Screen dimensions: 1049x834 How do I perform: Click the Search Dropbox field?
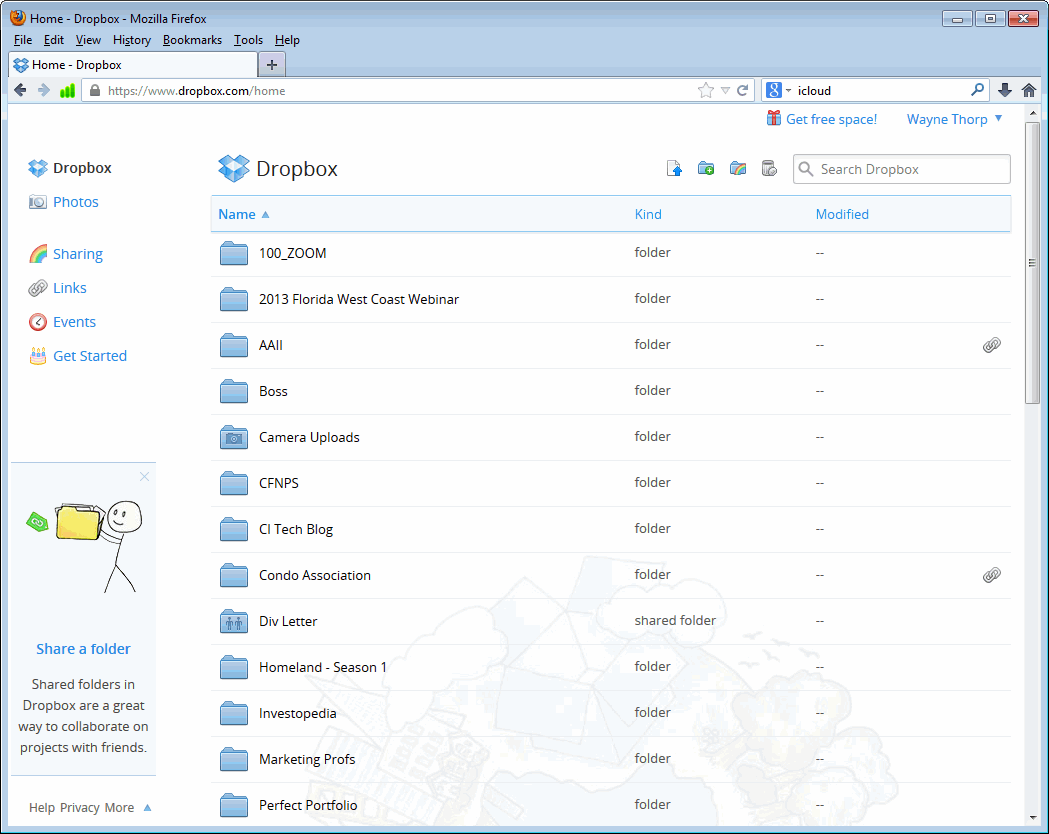point(902,169)
